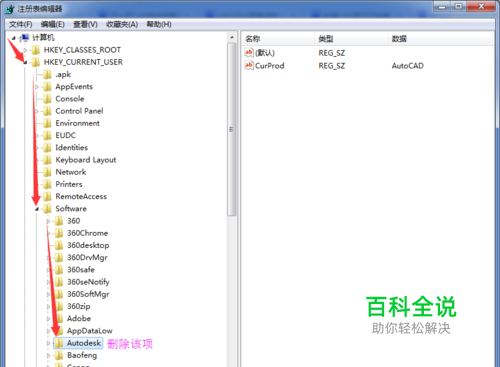This screenshot has height=367, width=500.
Task: Click the RemoteAccess folder icon
Action: [x=47, y=196]
